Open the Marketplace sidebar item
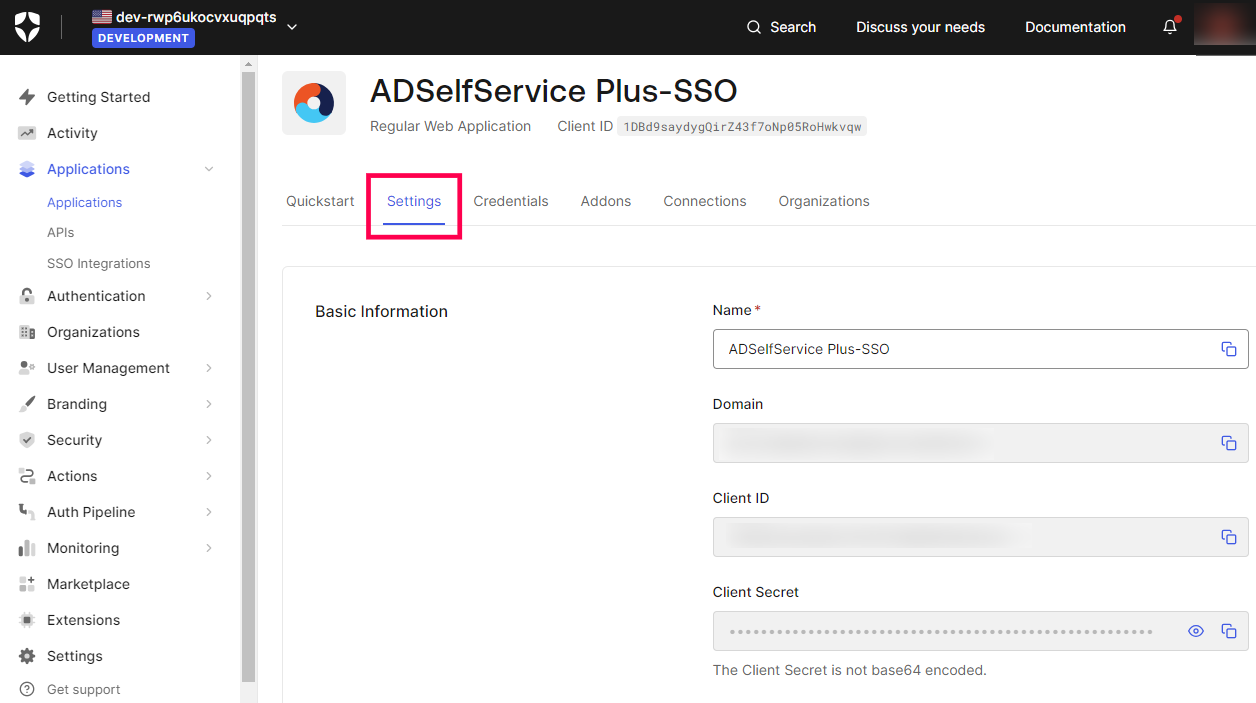The height and width of the screenshot is (703, 1256). 88,584
